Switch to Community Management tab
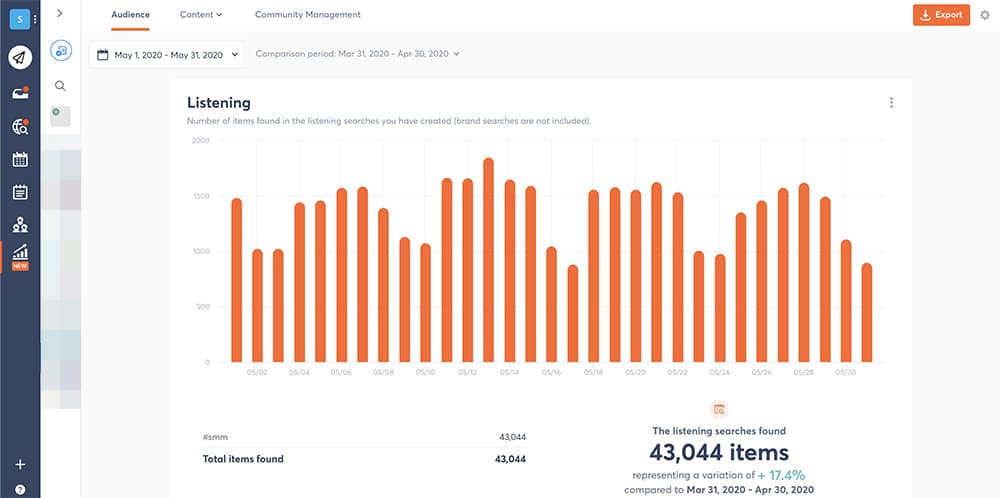Image resolution: width=1000 pixels, height=498 pixels. point(307,15)
